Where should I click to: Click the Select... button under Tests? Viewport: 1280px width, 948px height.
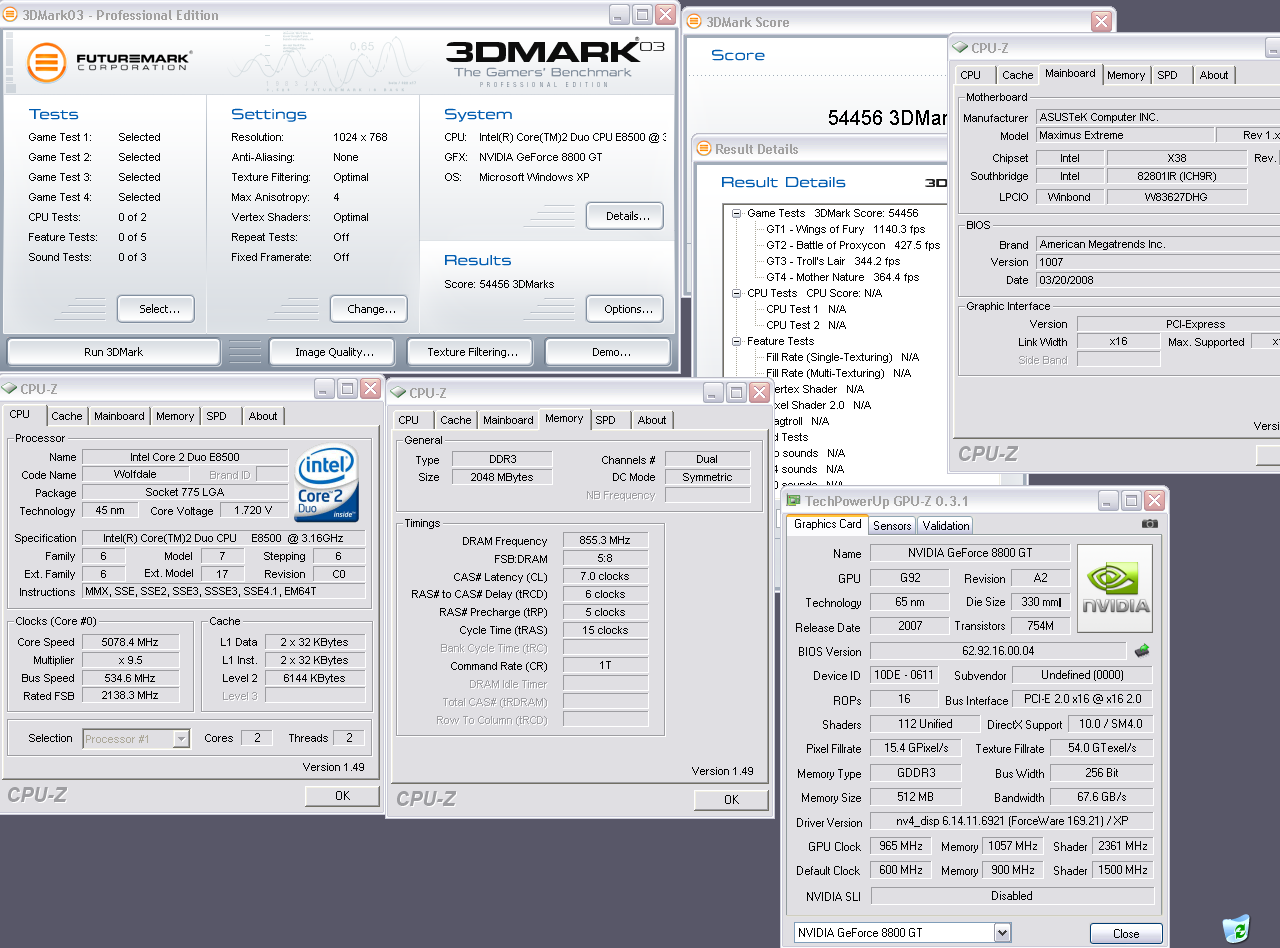tap(155, 309)
